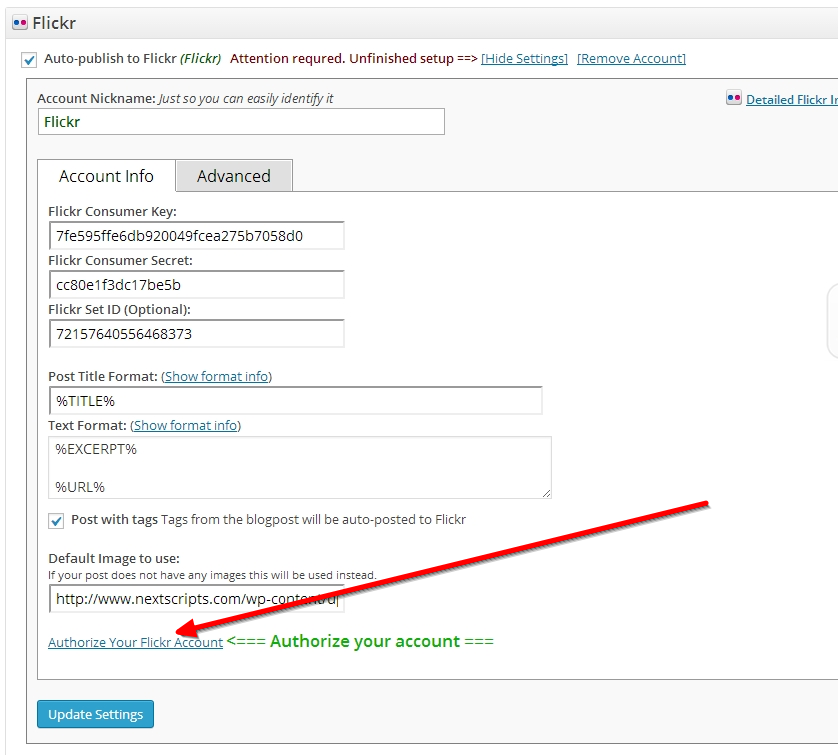Click the Flickr Set ID field
The image size is (838, 755).
(x=197, y=334)
